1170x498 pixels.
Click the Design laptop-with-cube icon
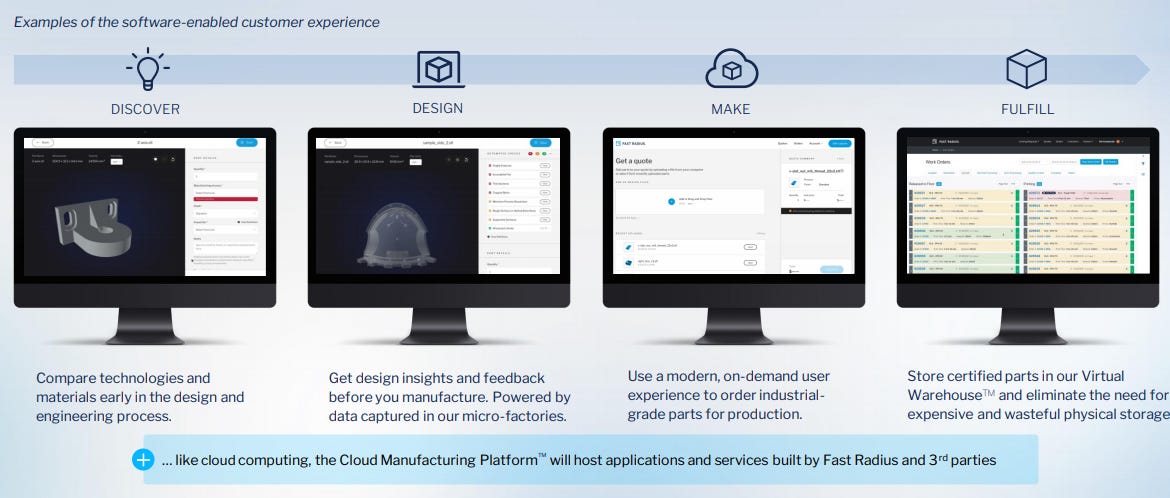438,69
